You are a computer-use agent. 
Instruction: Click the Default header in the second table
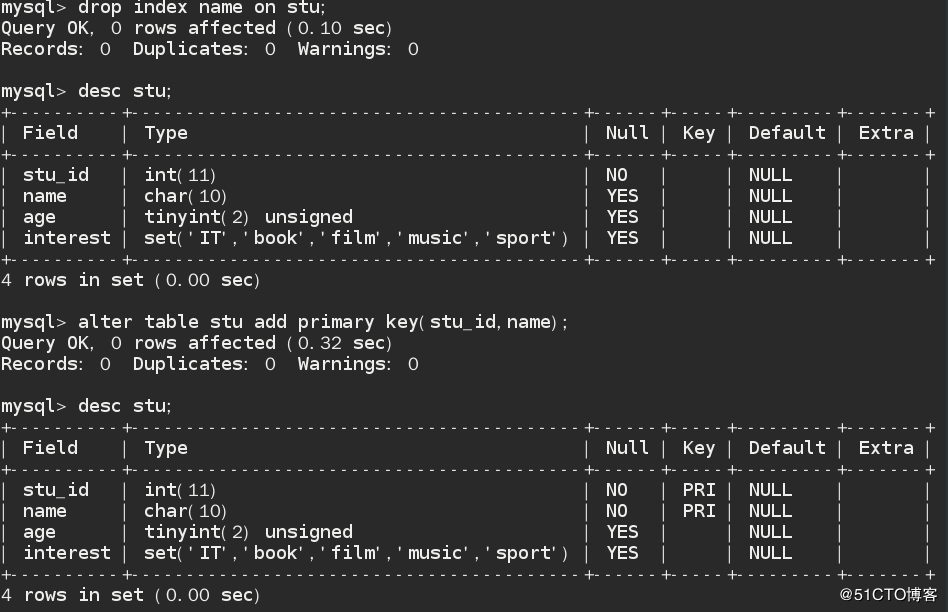point(787,448)
